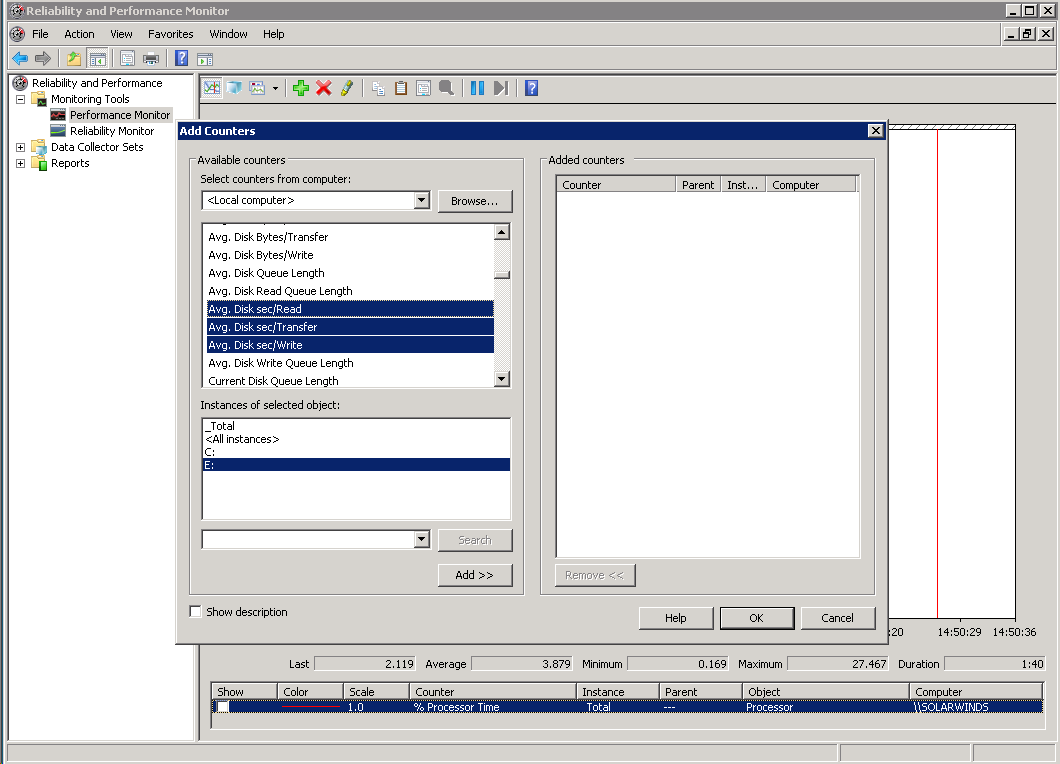This screenshot has height=764, width=1060.
Task: Click the Update Data step icon
Action: (500, 88)
